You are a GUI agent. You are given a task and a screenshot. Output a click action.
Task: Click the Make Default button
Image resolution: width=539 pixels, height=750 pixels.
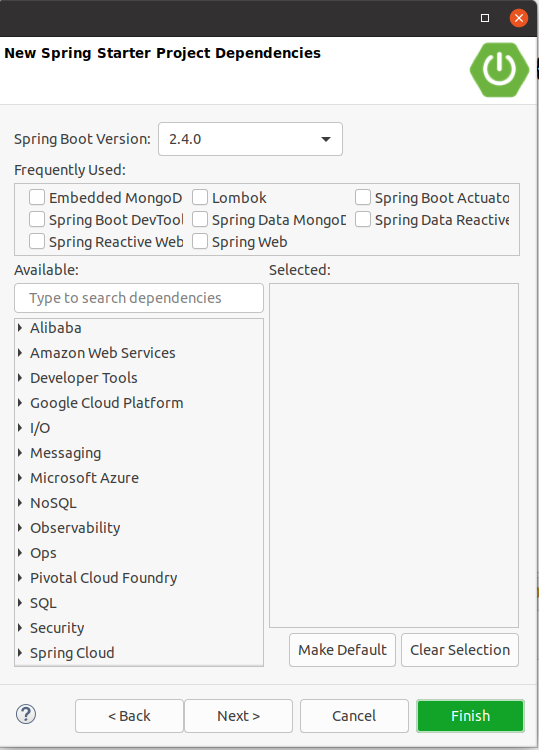(342, 650)
